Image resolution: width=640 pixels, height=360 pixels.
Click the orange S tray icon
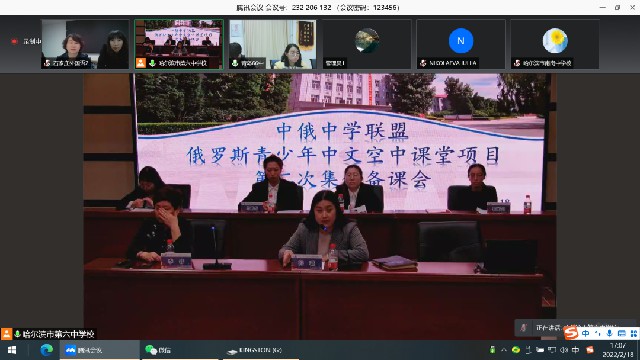590,350
